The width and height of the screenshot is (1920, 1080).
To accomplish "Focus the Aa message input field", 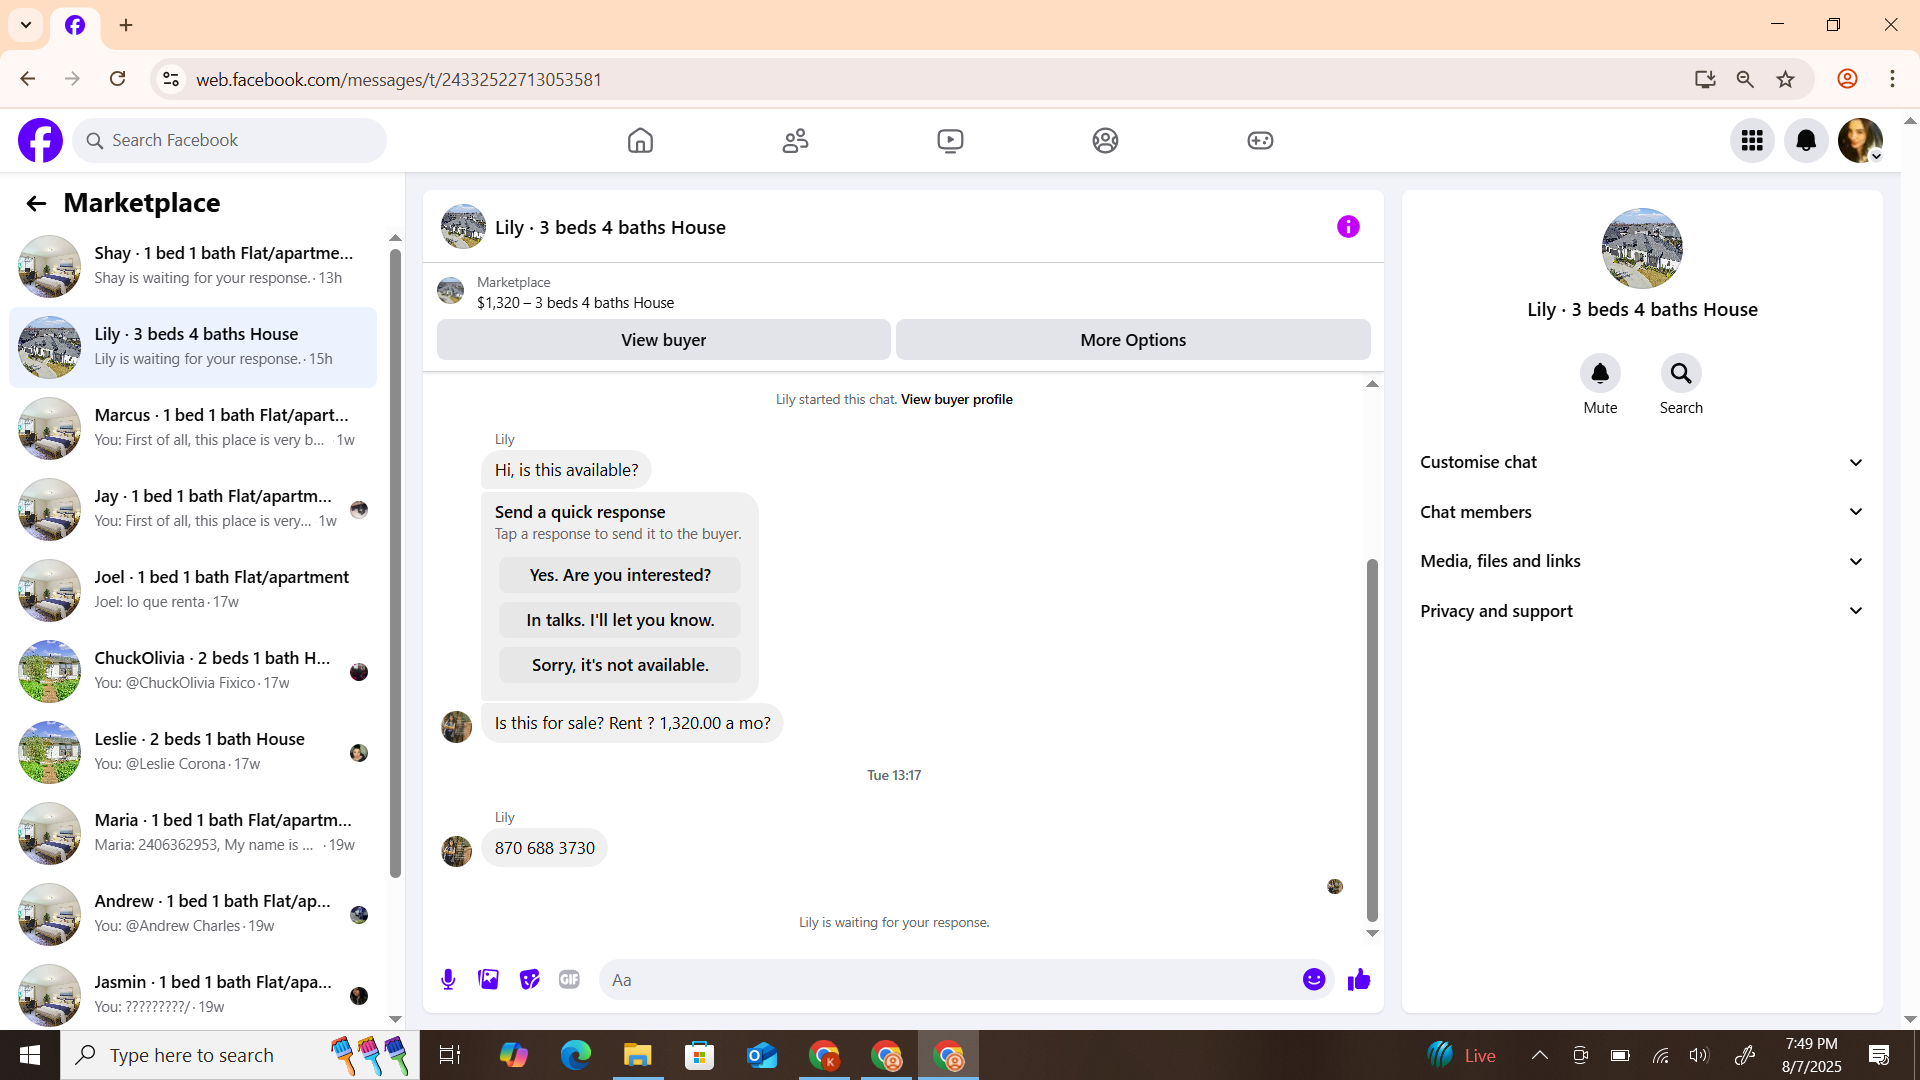I will 950,980.
